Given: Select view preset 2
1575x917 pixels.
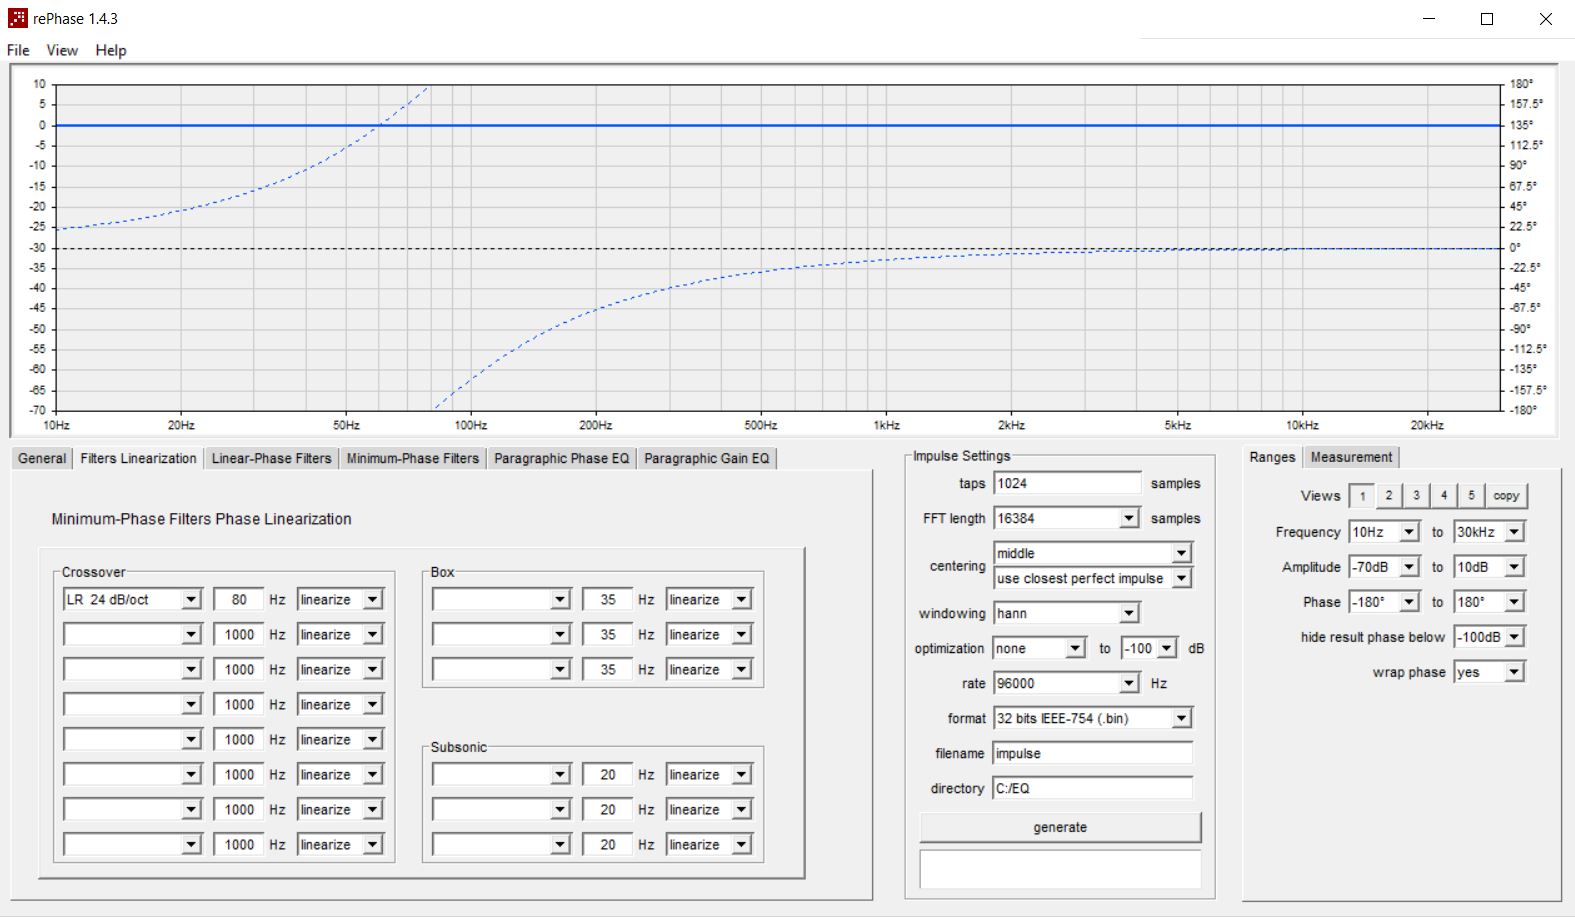Looking at the screenshot, I should 1389,496.
